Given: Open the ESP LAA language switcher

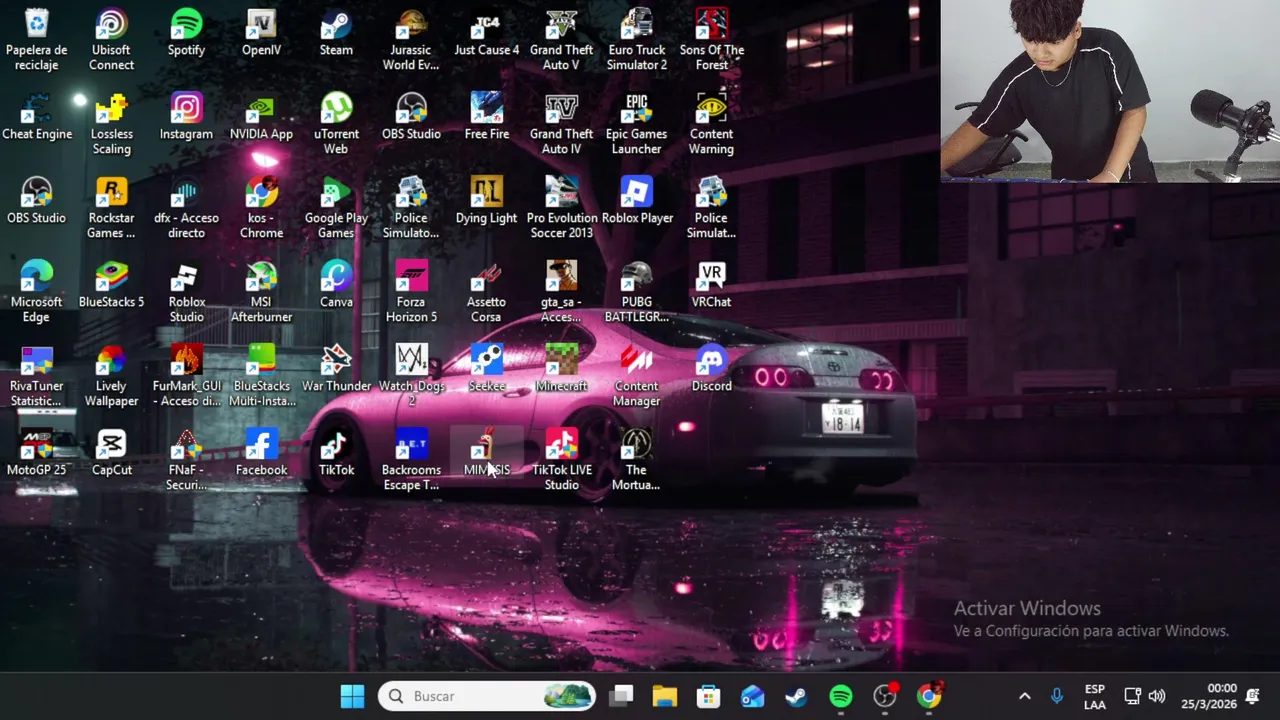Looking at the screenshot, I should (x=1095, y=697).
